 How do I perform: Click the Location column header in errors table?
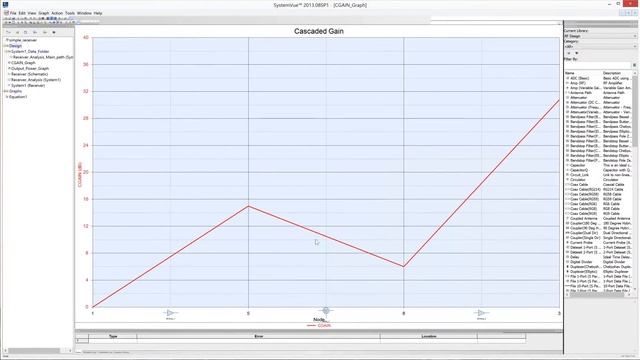point(429,336)
